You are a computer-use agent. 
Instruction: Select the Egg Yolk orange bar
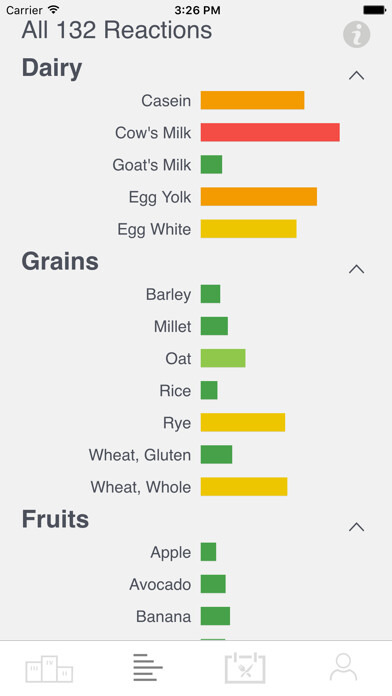click(259, 197)
